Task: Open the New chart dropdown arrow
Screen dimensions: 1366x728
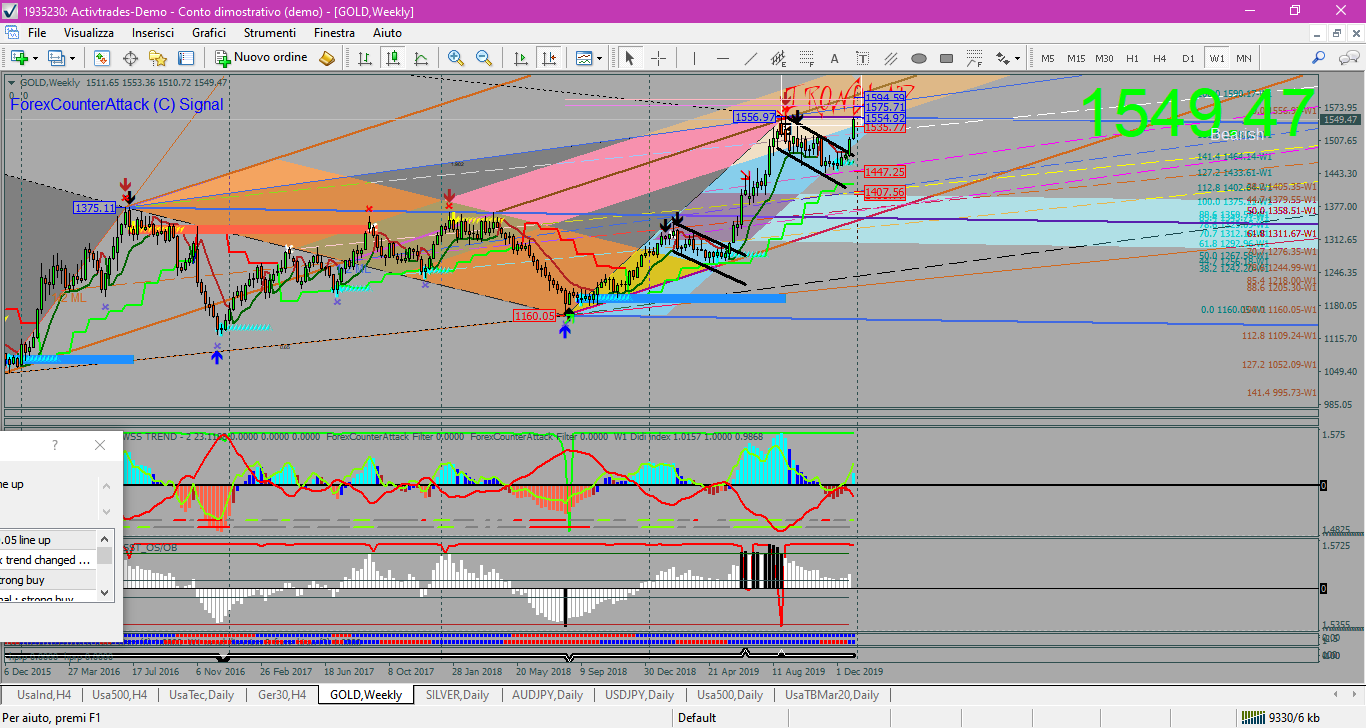Action: point(37,58)
